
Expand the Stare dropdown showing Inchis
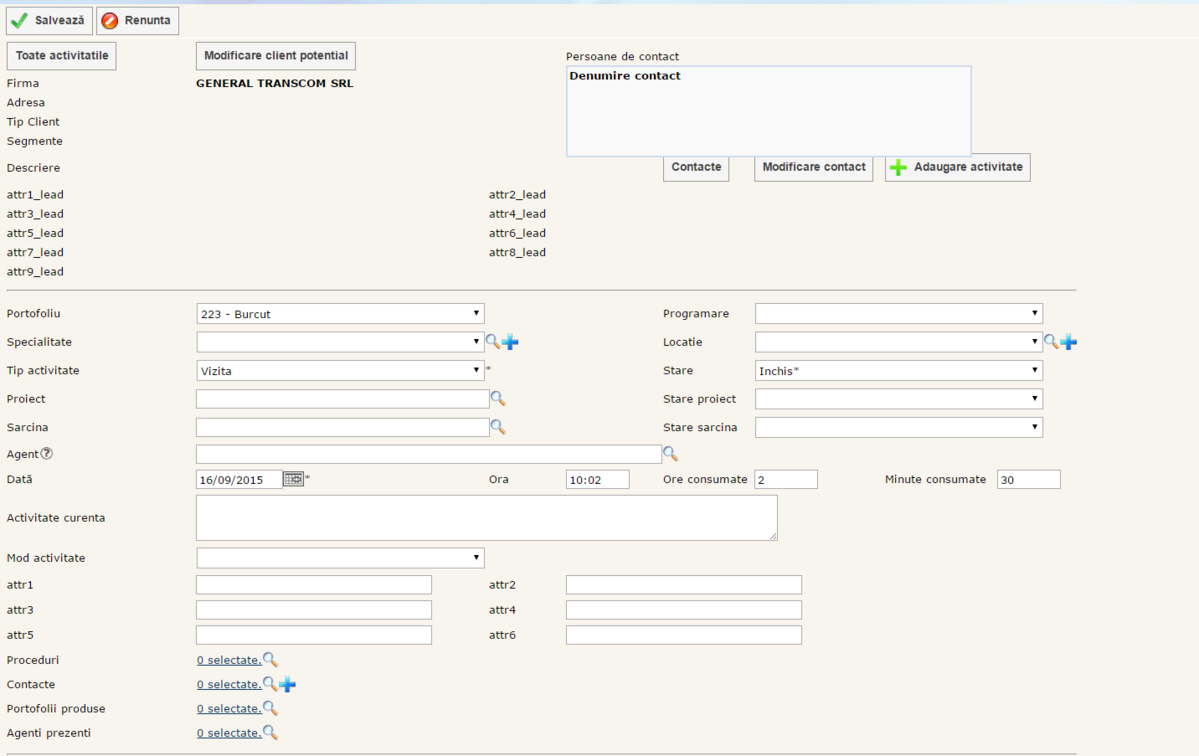(898, 371)
